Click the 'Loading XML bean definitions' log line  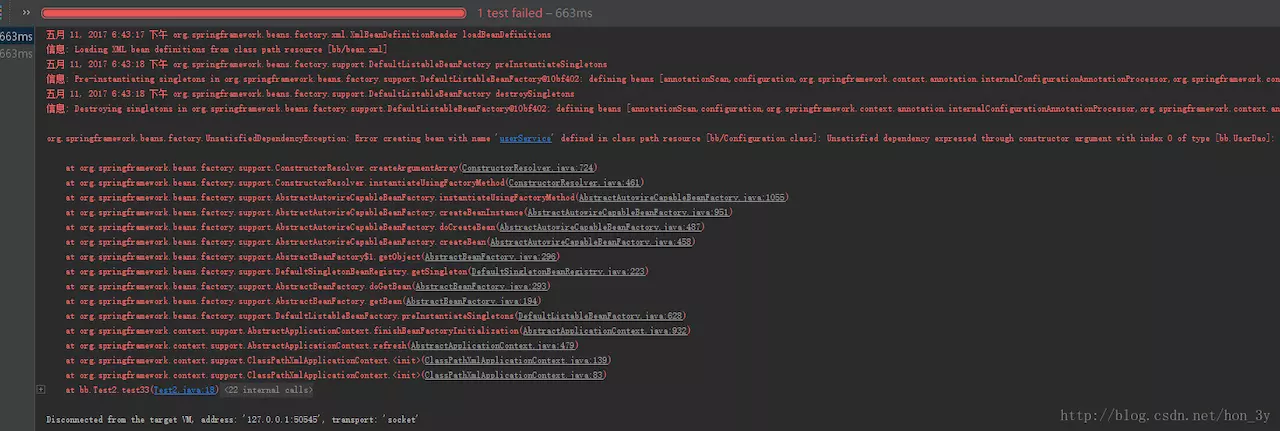point(216,49)
